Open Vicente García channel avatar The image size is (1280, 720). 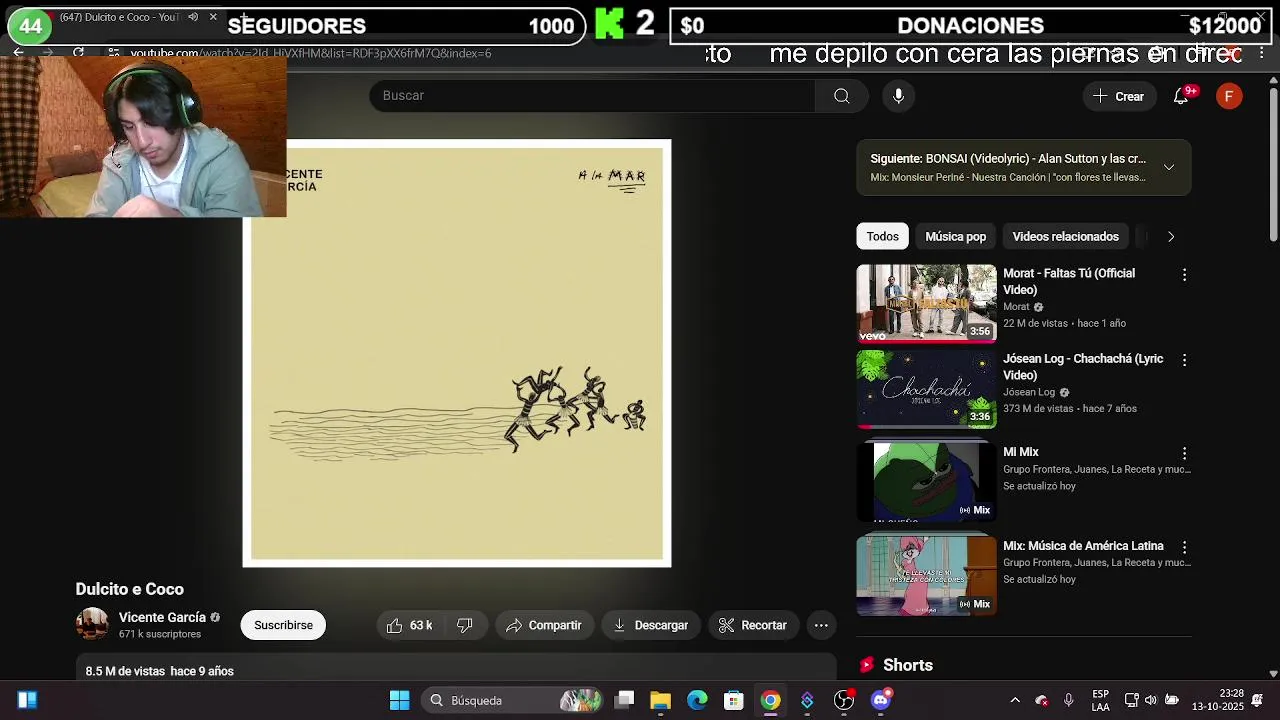pyautogui.click(x=92, y=624)
